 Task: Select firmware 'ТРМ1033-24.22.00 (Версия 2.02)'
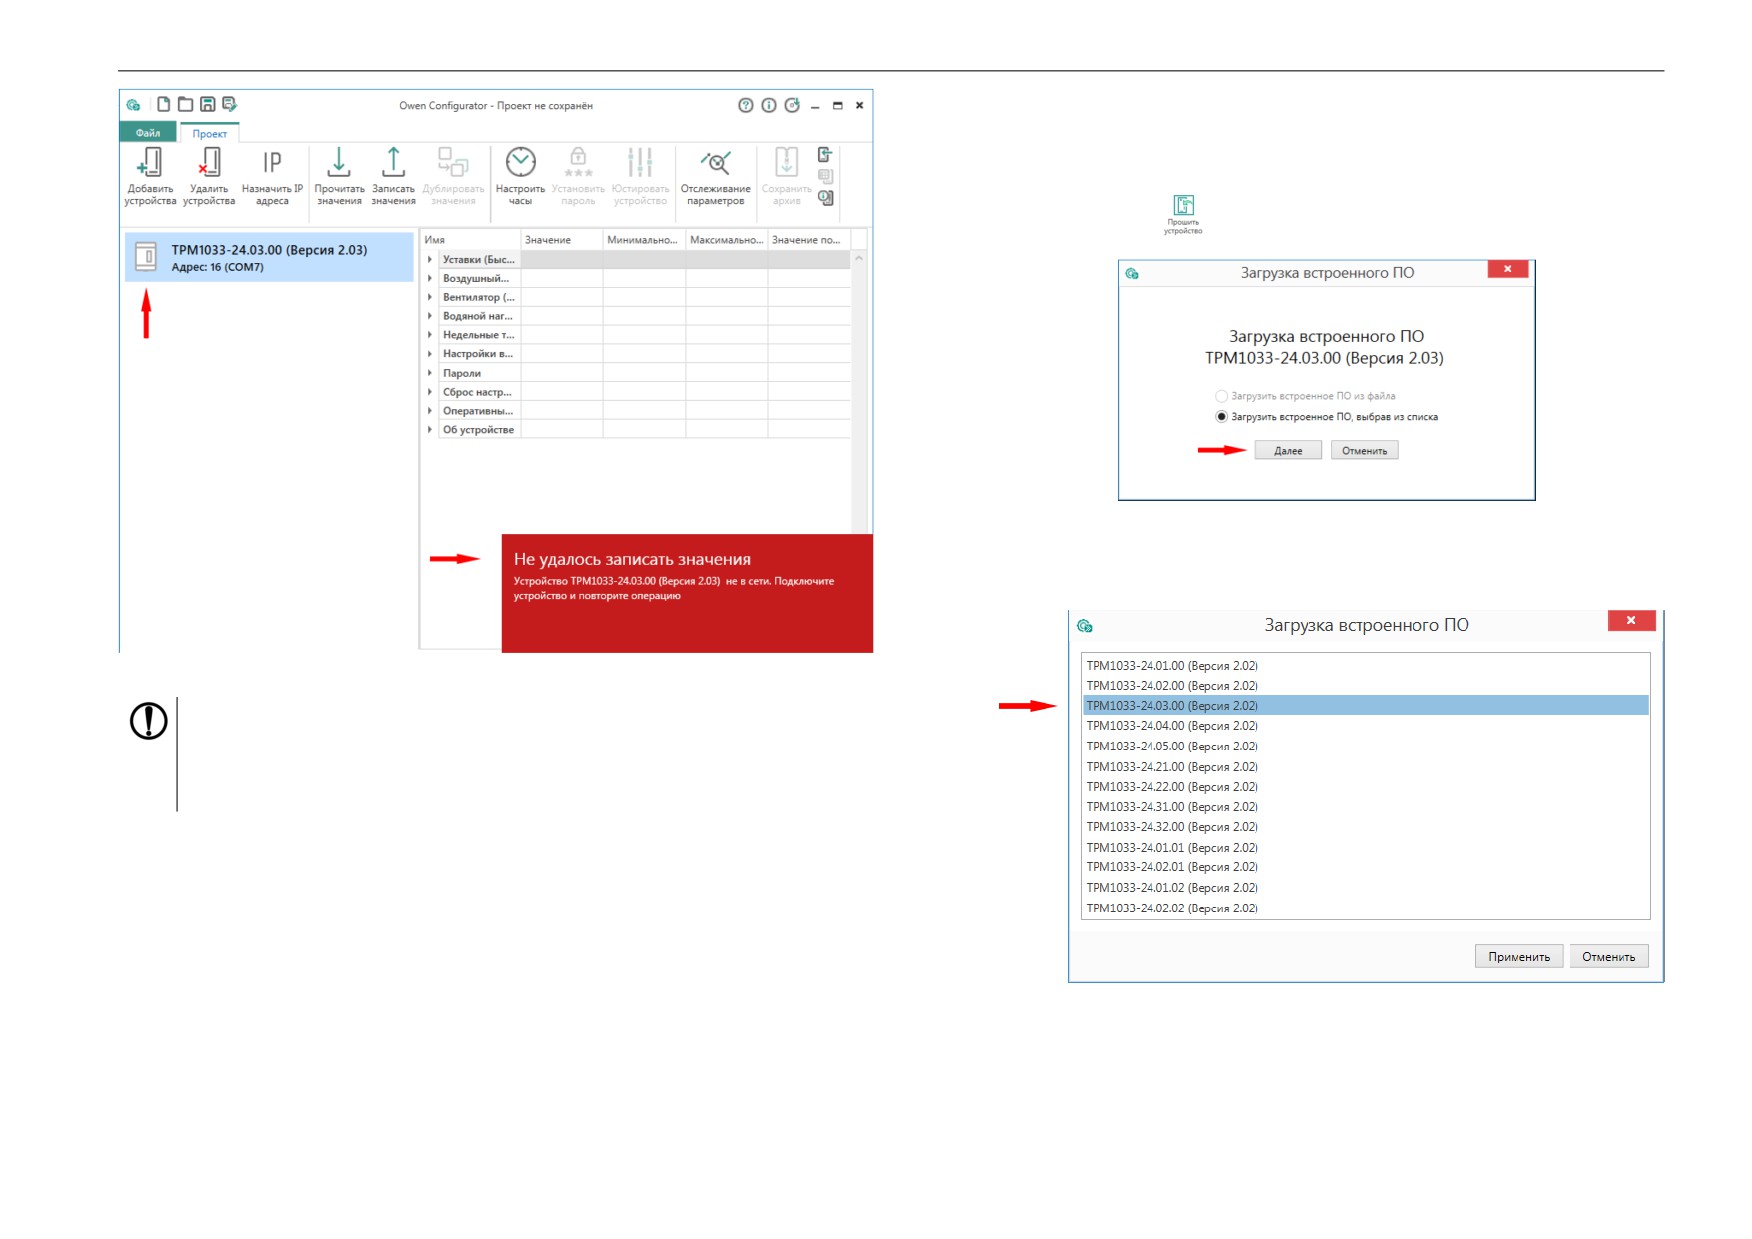tap(1365, 787)
